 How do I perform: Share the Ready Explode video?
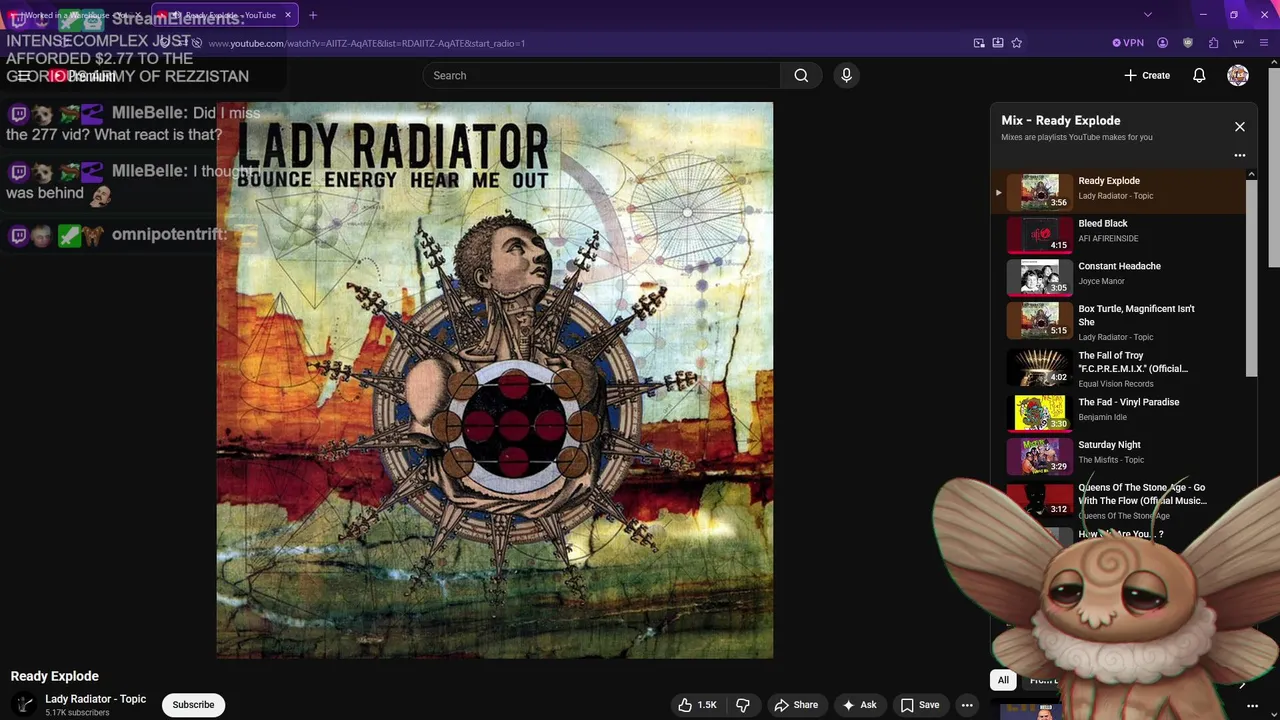click(796, 705)
